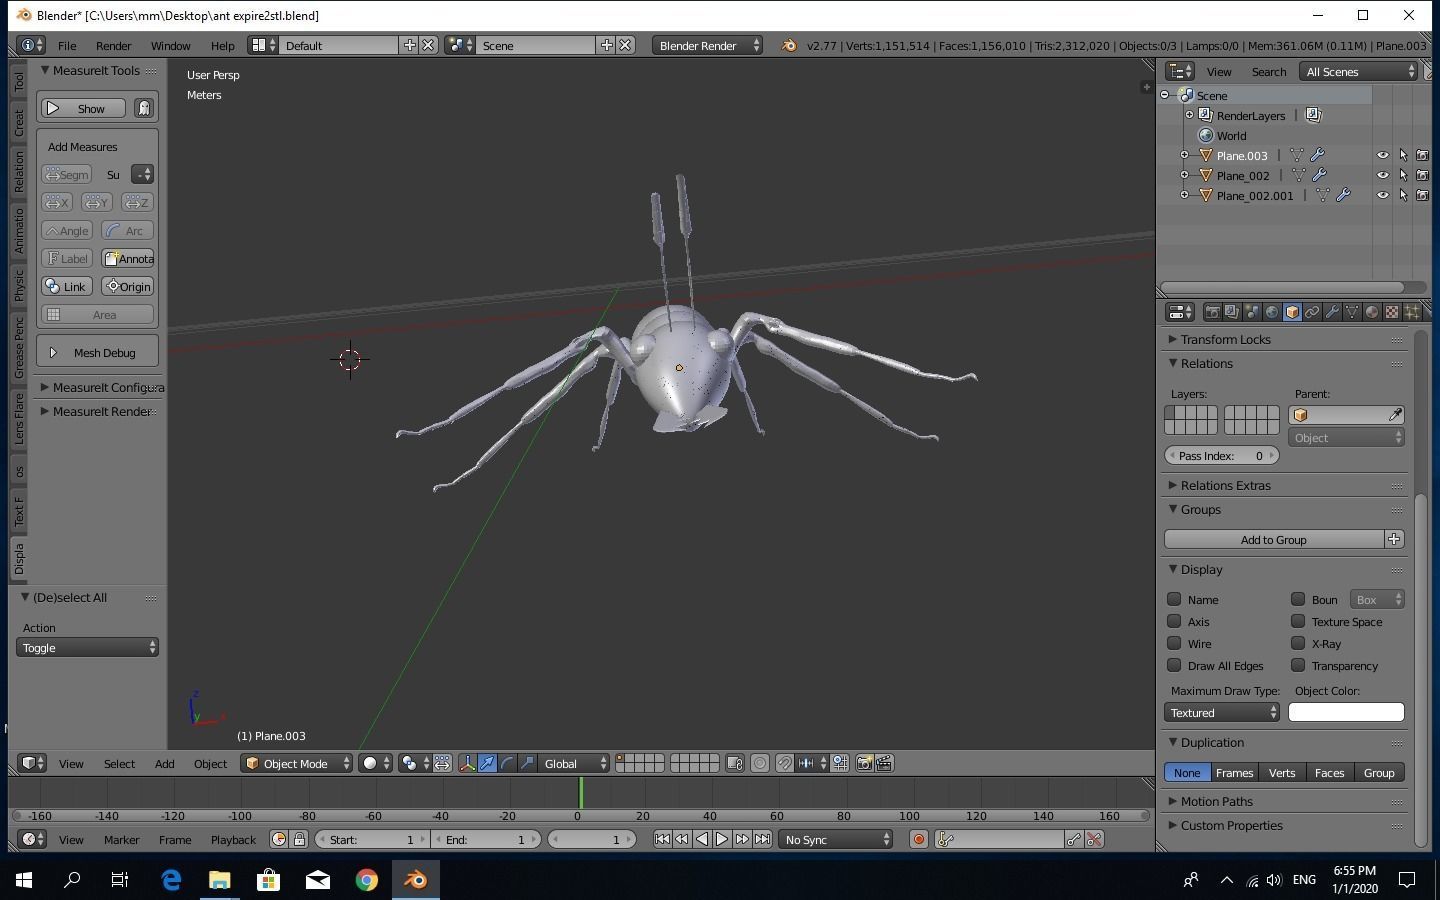
Task: Open the Constraints properties chain tab
Action: pos(1312,312)
